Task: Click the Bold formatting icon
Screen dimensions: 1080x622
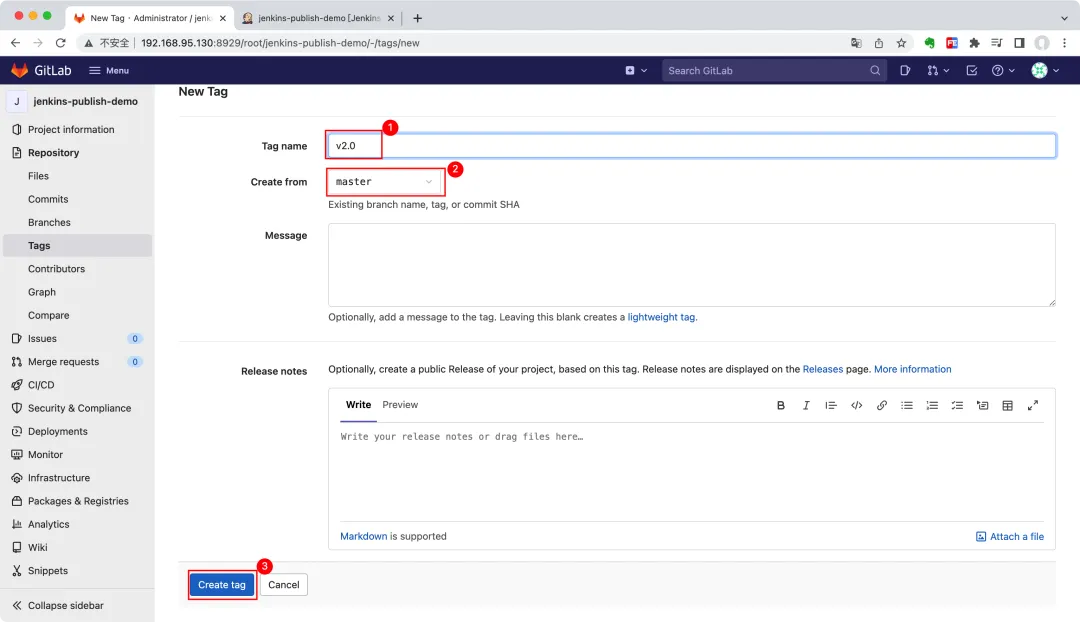Action: [x=780, y=405]
